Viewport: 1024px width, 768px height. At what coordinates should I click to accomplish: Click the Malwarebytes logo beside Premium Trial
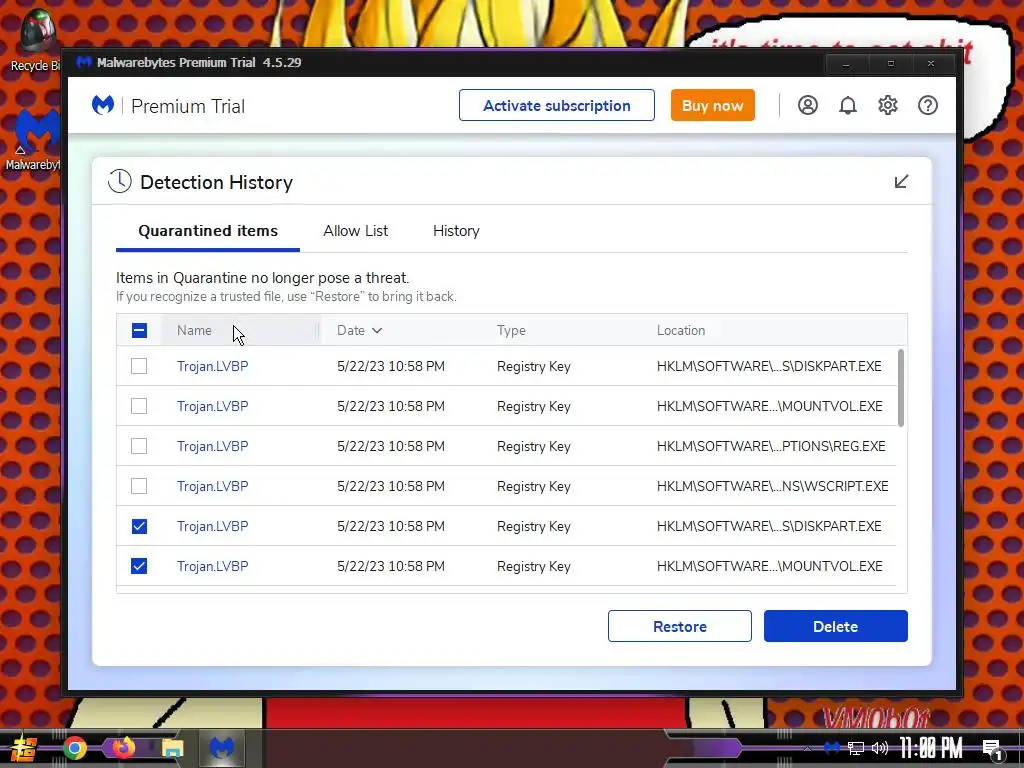click(x=103, y=105)
